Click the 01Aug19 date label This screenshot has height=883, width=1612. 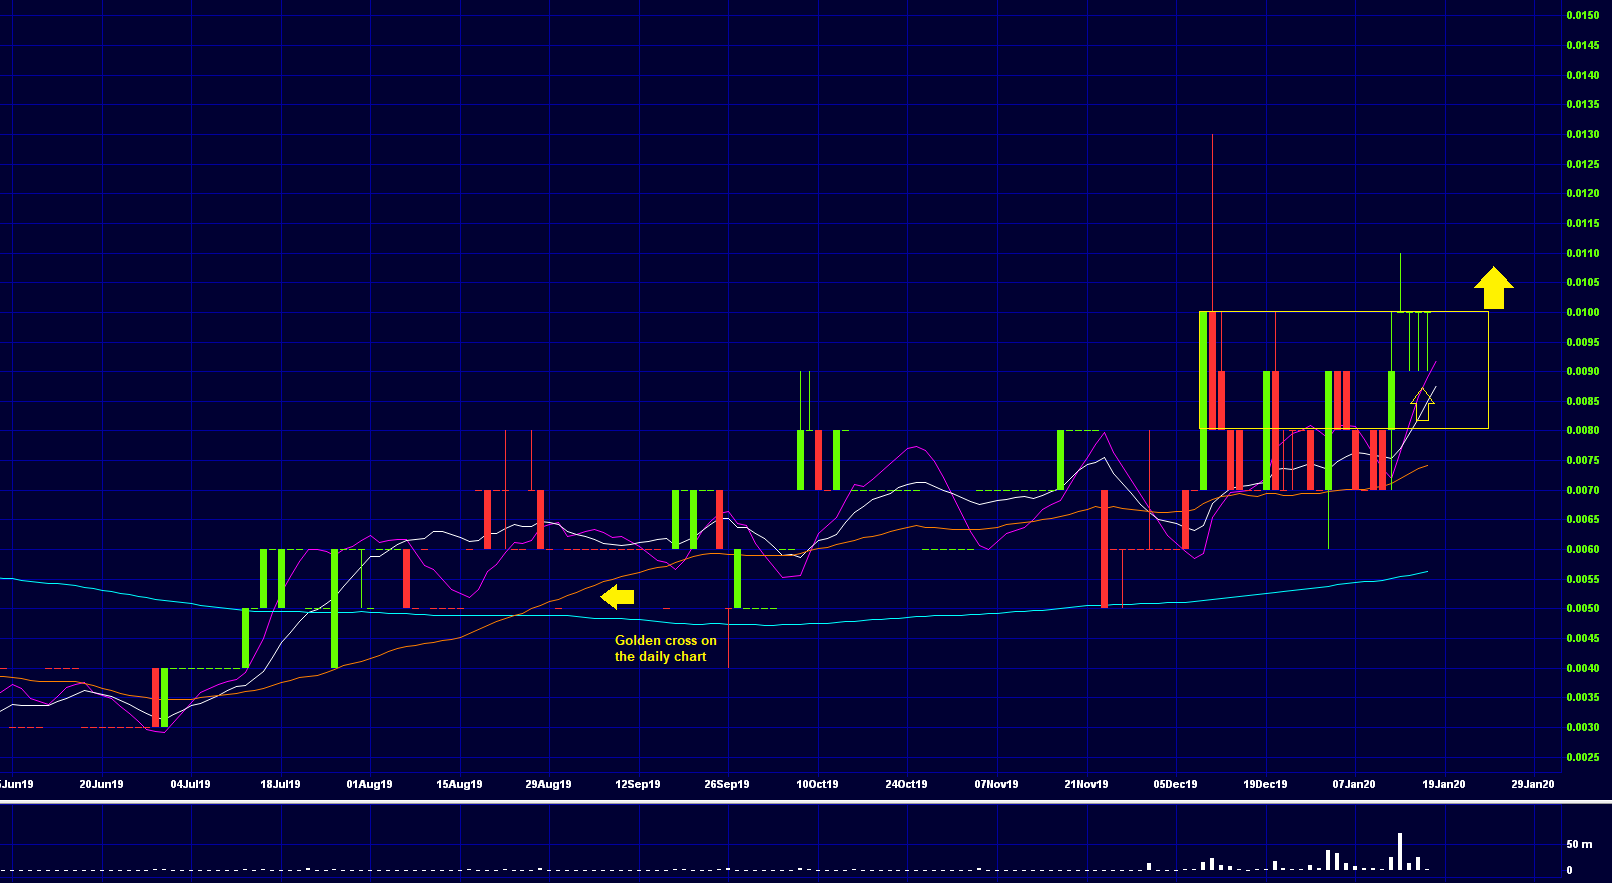tap(369, 784)
